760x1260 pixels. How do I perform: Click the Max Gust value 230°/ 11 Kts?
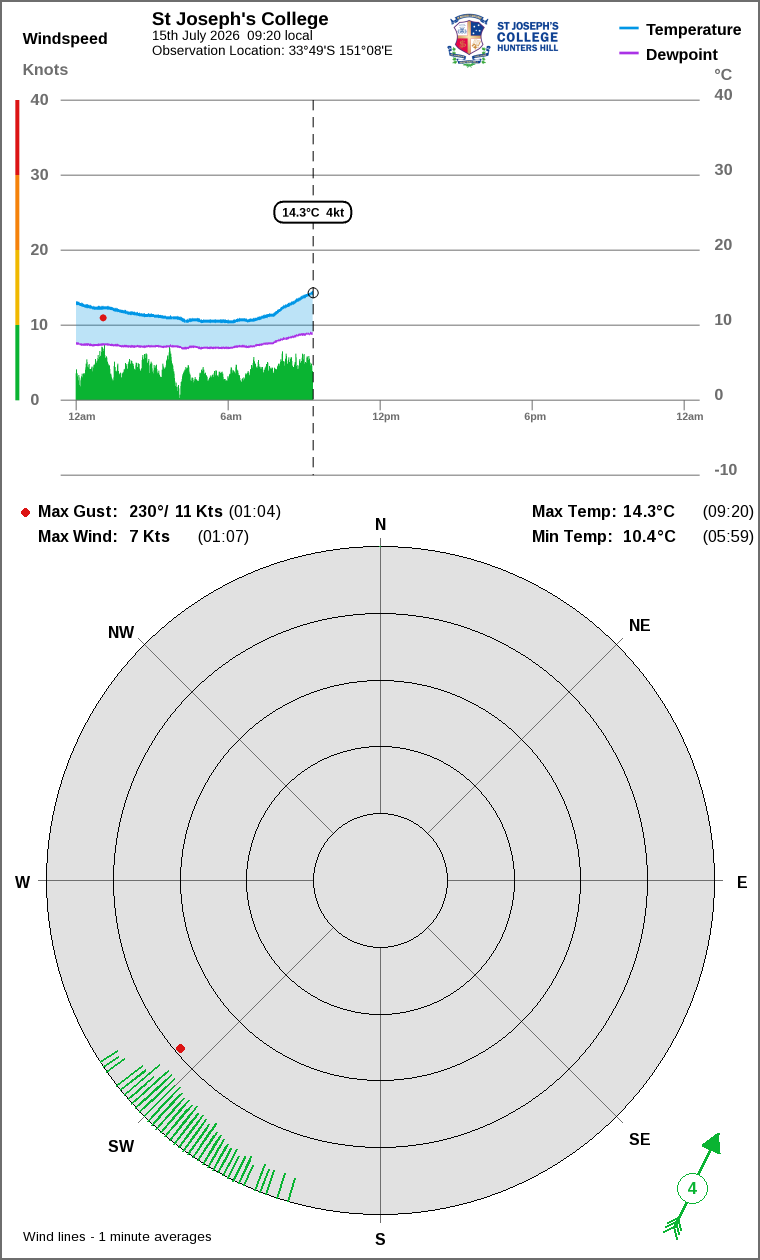[176, 511]
